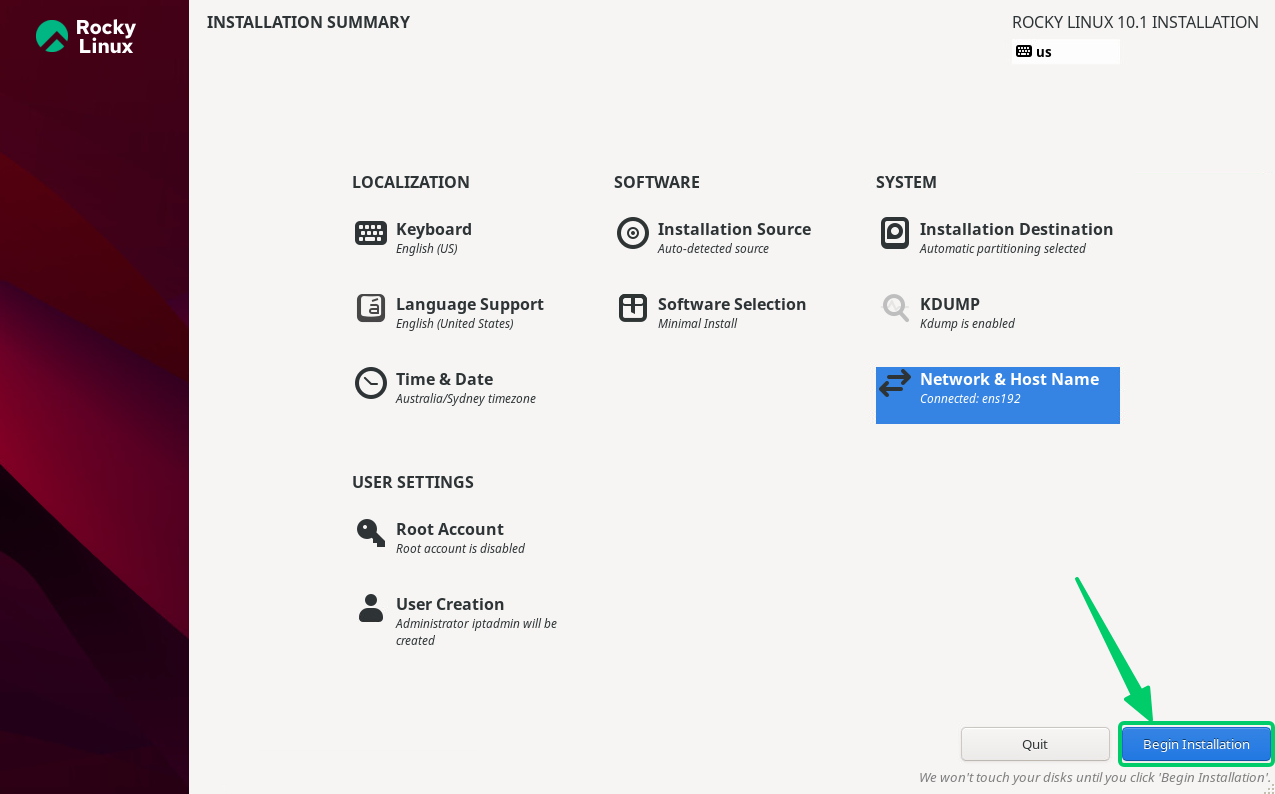Open KDUMP configuration label
The width and height of the screenshot is (1275, 794).
(x=950, y=304)
